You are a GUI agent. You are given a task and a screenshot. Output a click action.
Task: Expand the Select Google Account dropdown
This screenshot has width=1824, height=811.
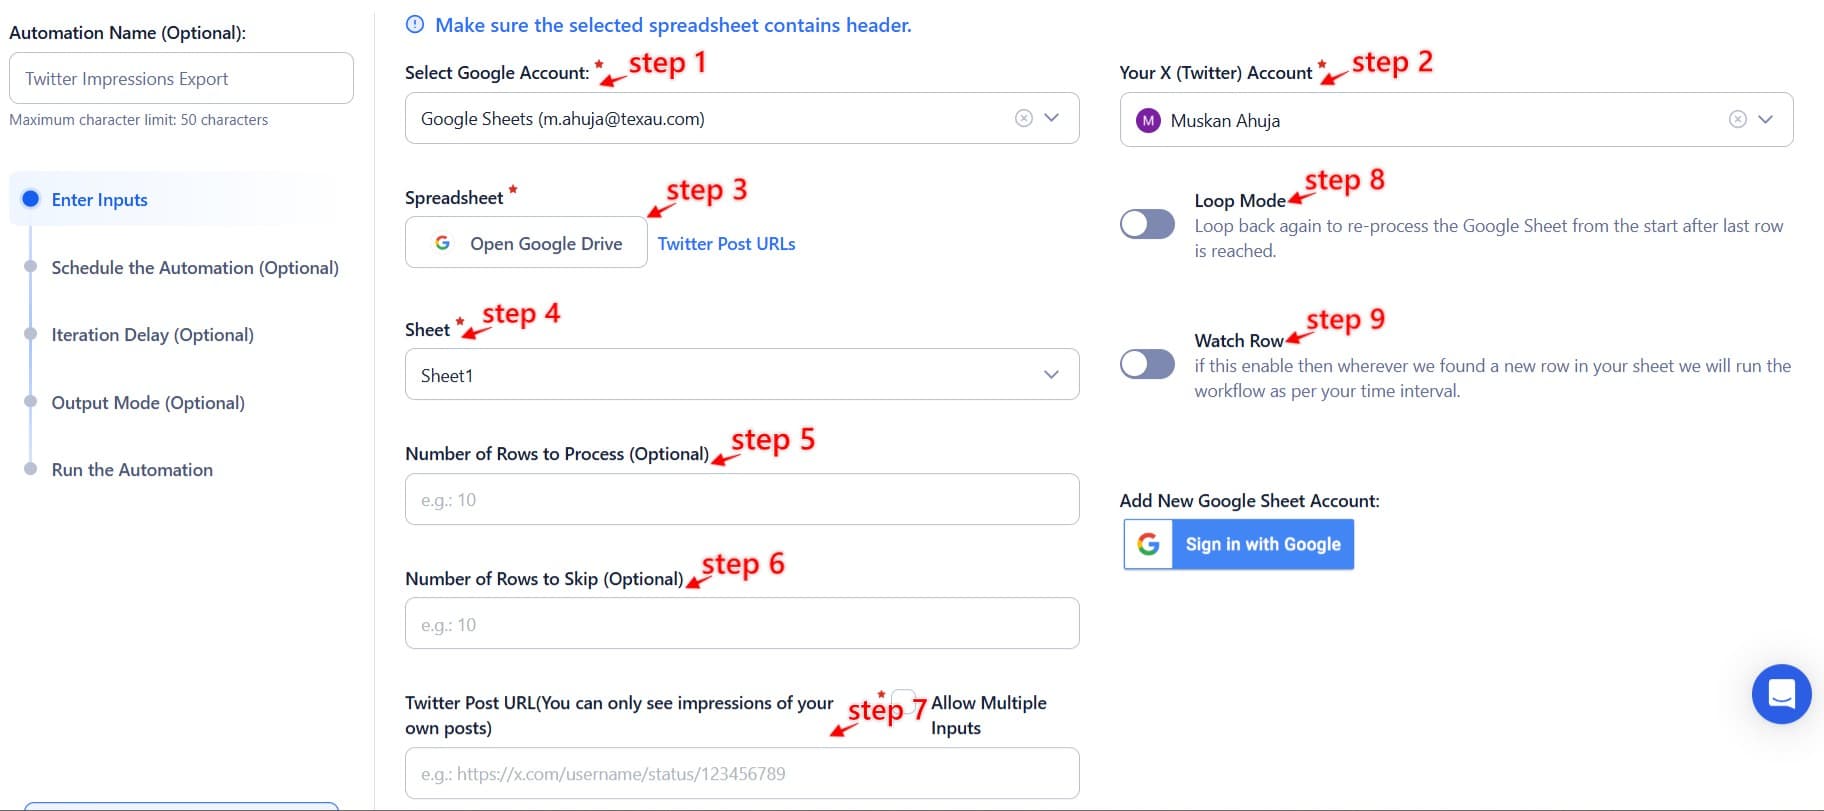[x=1051, y=118]
